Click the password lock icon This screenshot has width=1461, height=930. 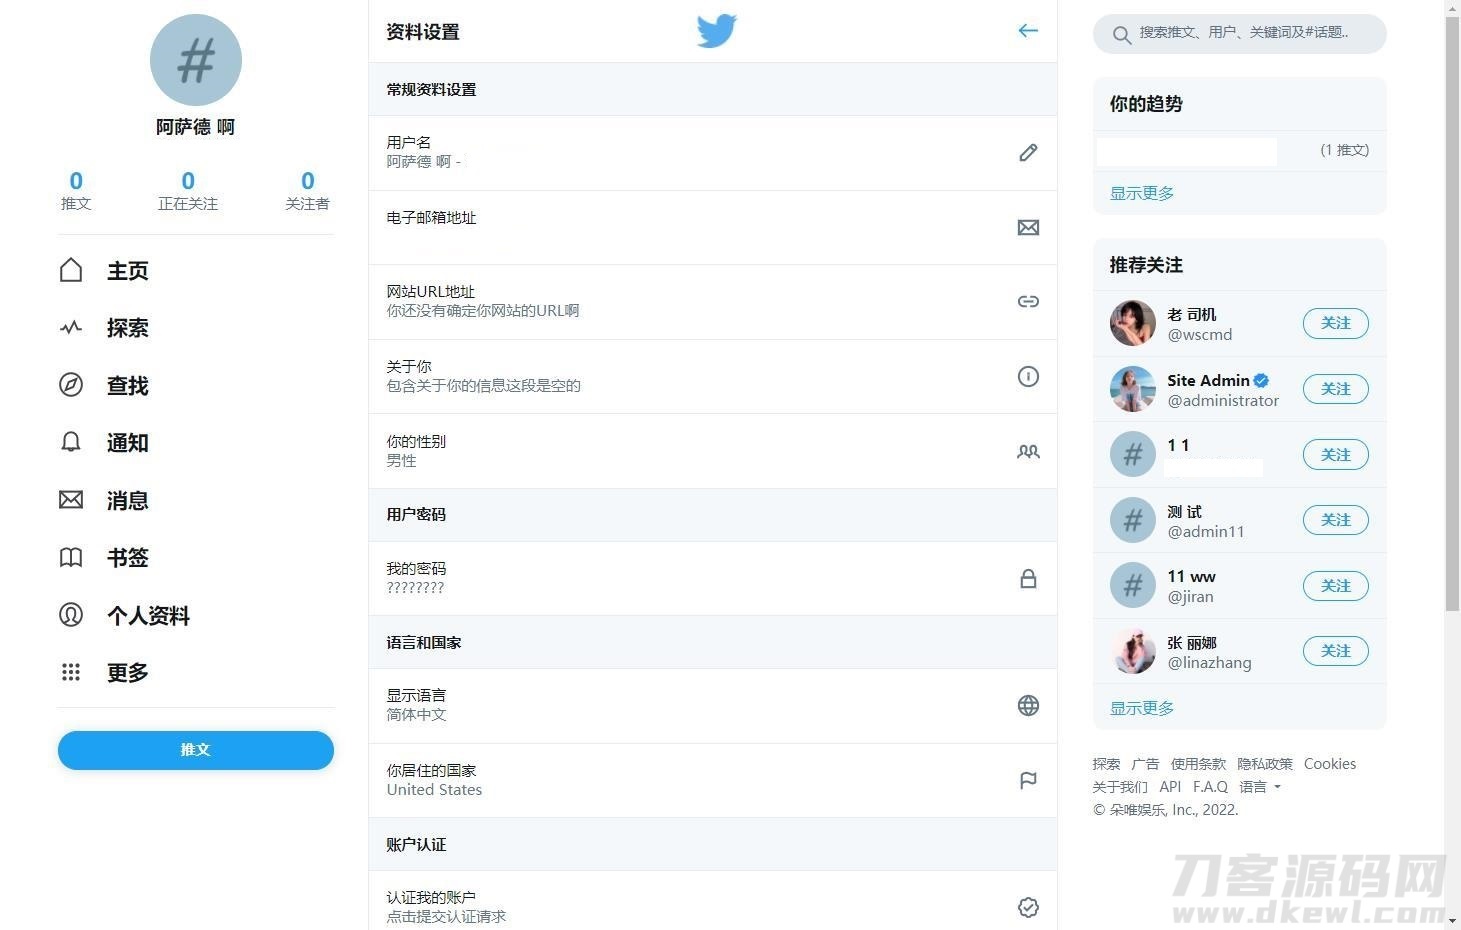[1028, 578]
